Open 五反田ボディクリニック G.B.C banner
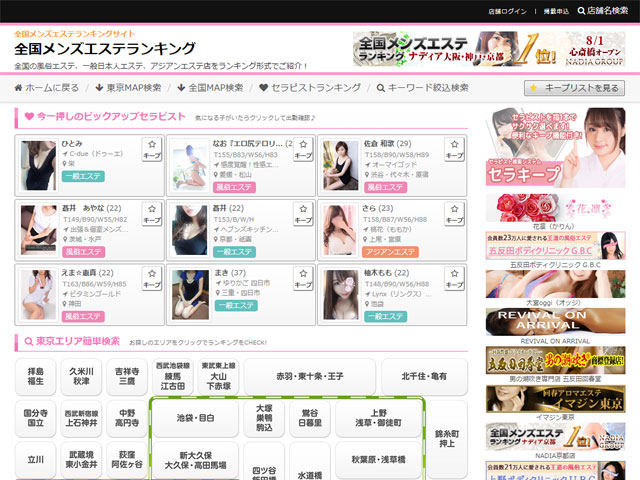The image size is (640, 480). coord(555,246)
